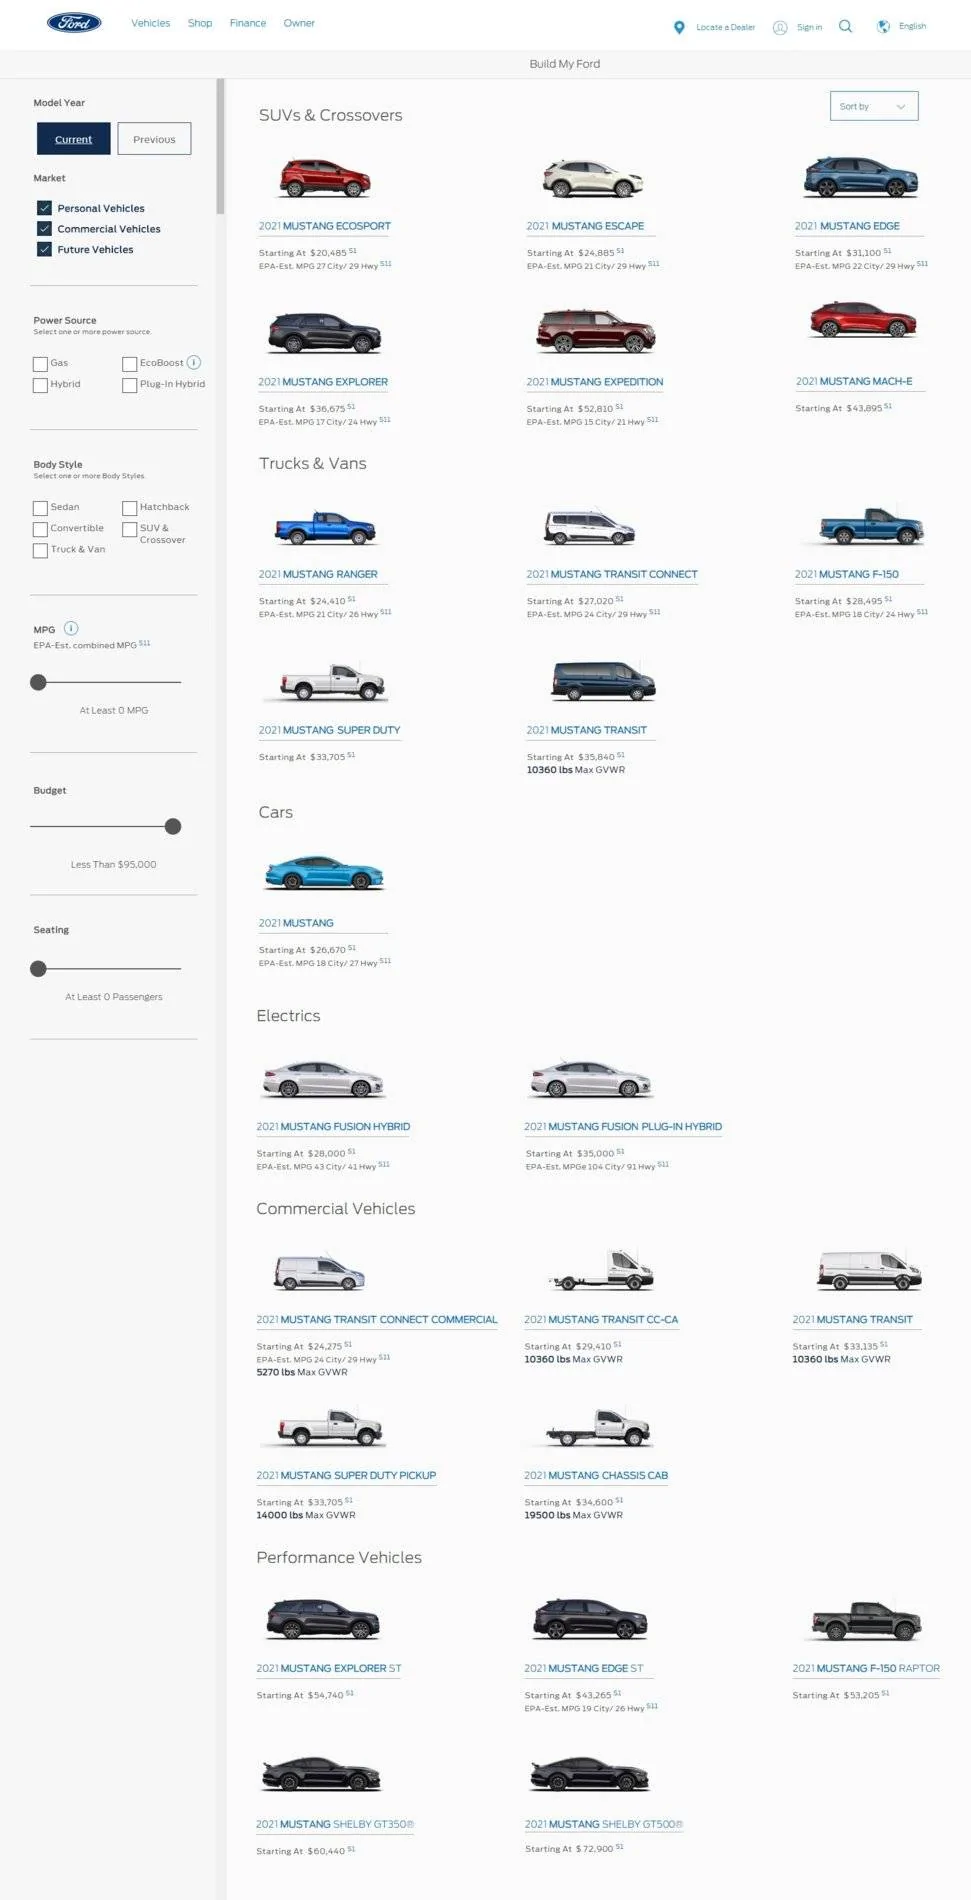Open the Shop menu
Image resolution: width=971 pixels, height=1900 pixels.
(x=200, y=23)
